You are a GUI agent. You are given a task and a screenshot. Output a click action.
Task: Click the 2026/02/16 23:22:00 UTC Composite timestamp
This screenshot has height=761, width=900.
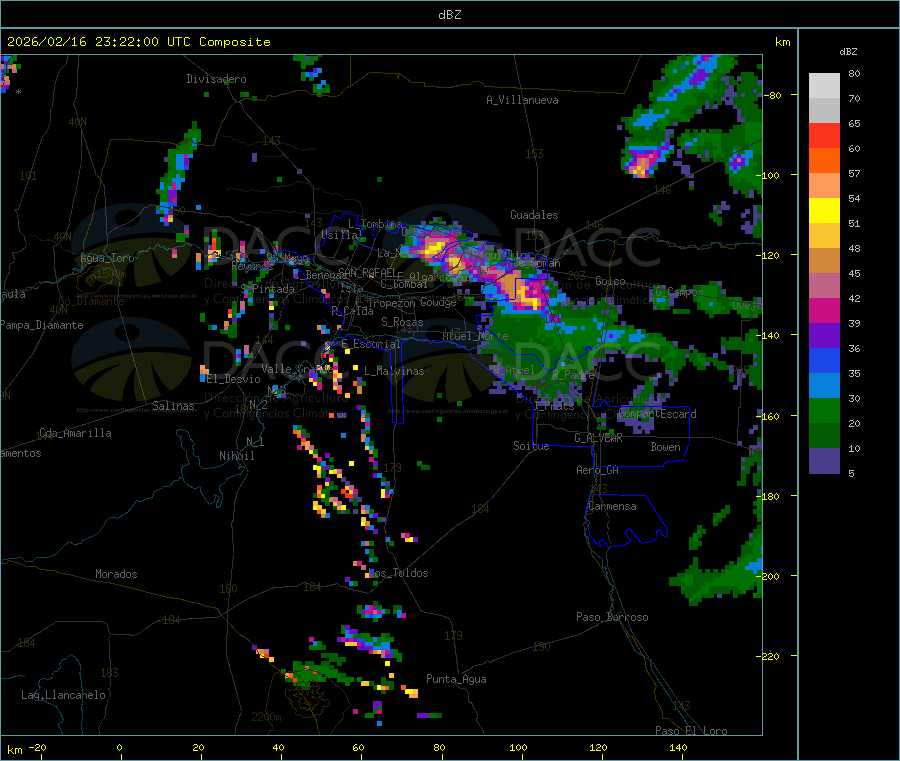138,42
